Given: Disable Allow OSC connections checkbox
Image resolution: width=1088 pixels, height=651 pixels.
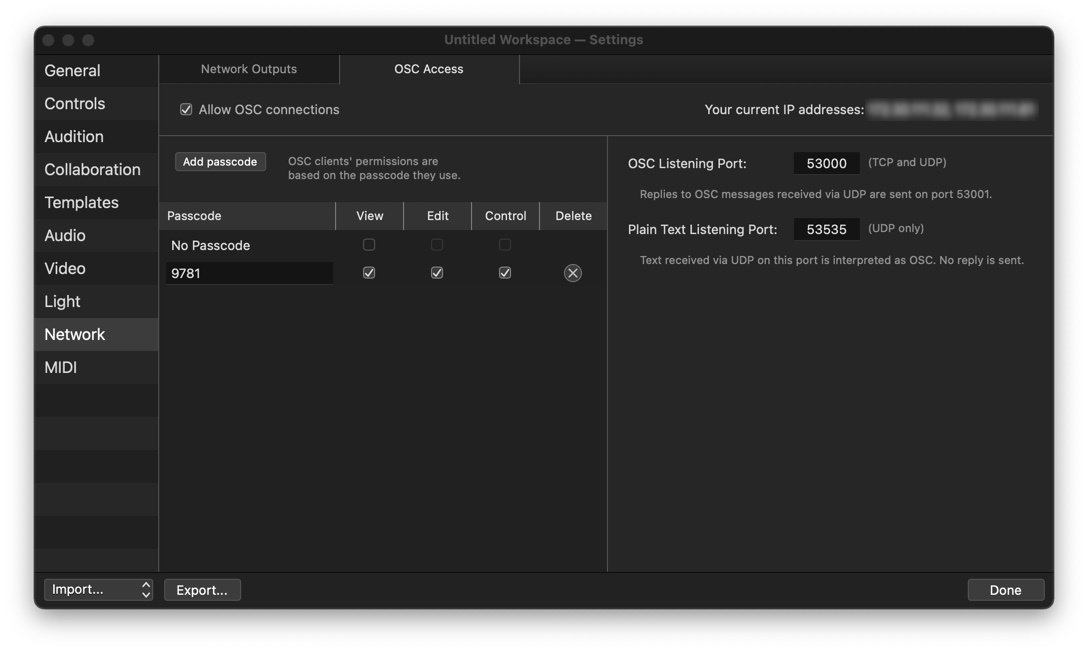Looking at the screenshot, I should tap(186, 110).
